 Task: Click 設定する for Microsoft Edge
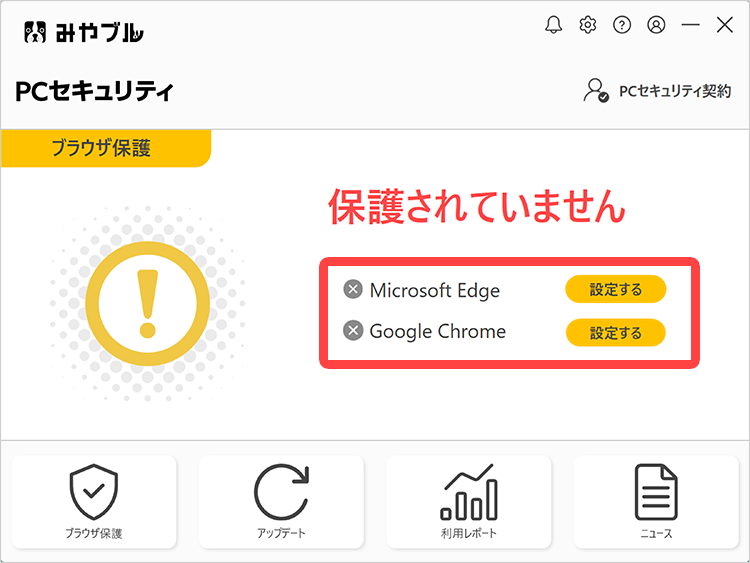pyautogui.click(x=616, y=289)
